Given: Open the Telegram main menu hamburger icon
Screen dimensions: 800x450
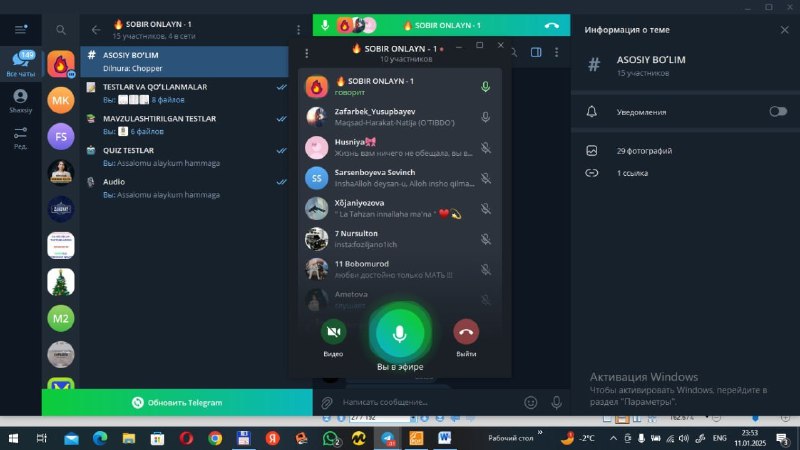Looking at the screenshot, I should tap(20, 30).
